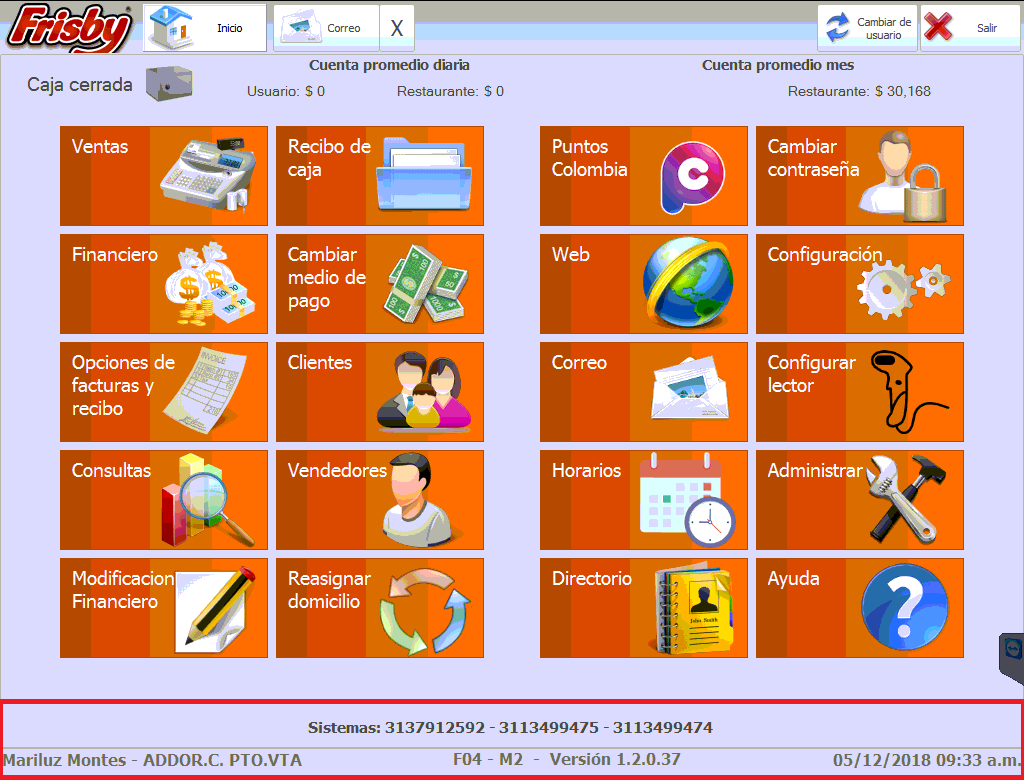Viewport: 1024px width, 780px height.
Task: Open the Correo envelope tile
Action: (x=644, y=392)
